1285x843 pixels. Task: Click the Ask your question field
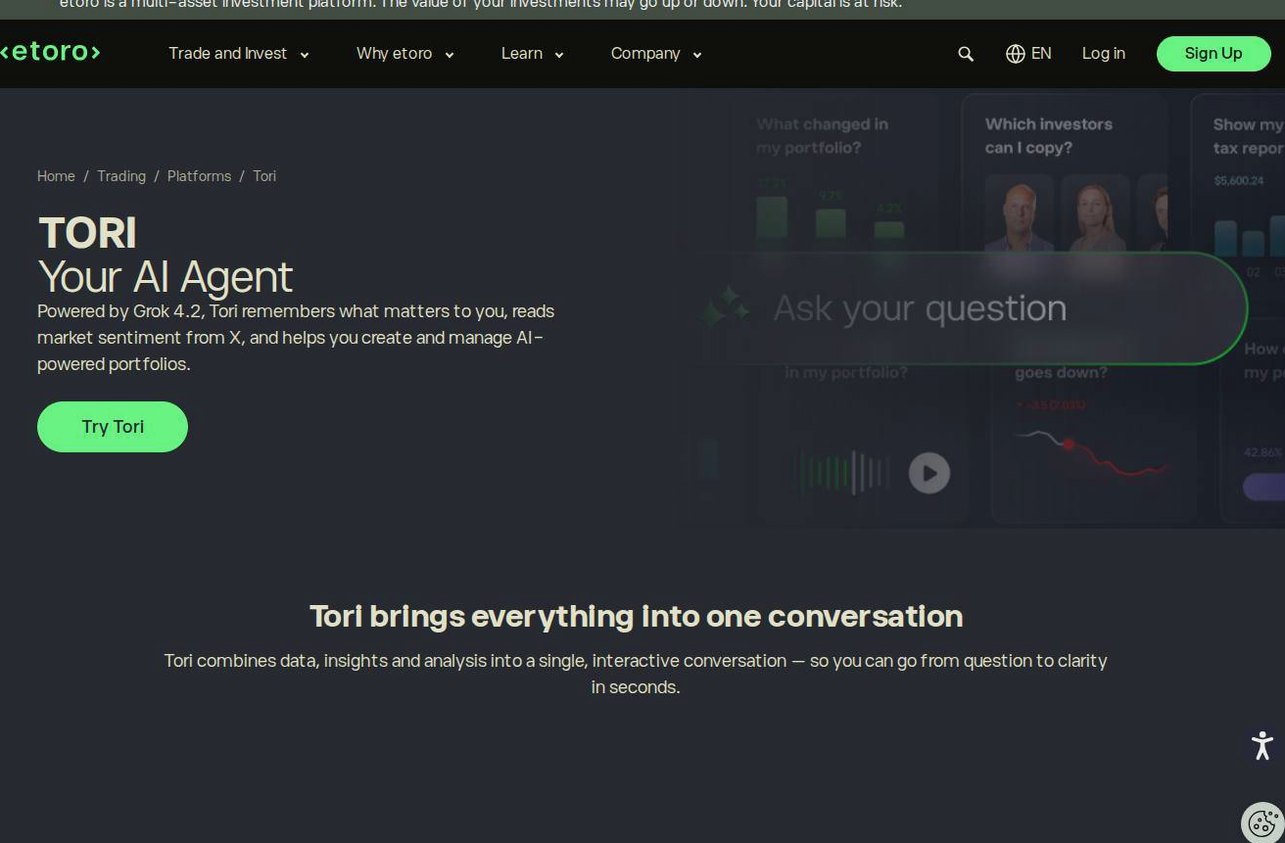tap(985, 308)
